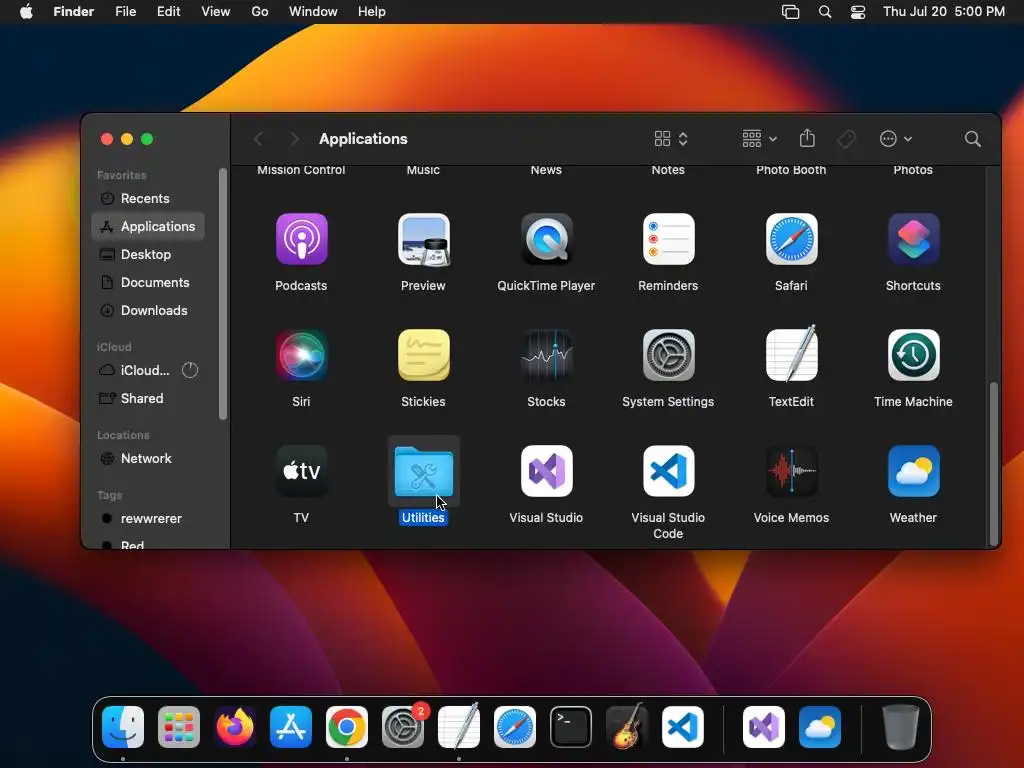Click the Reminders app icon

coord(668,239)
